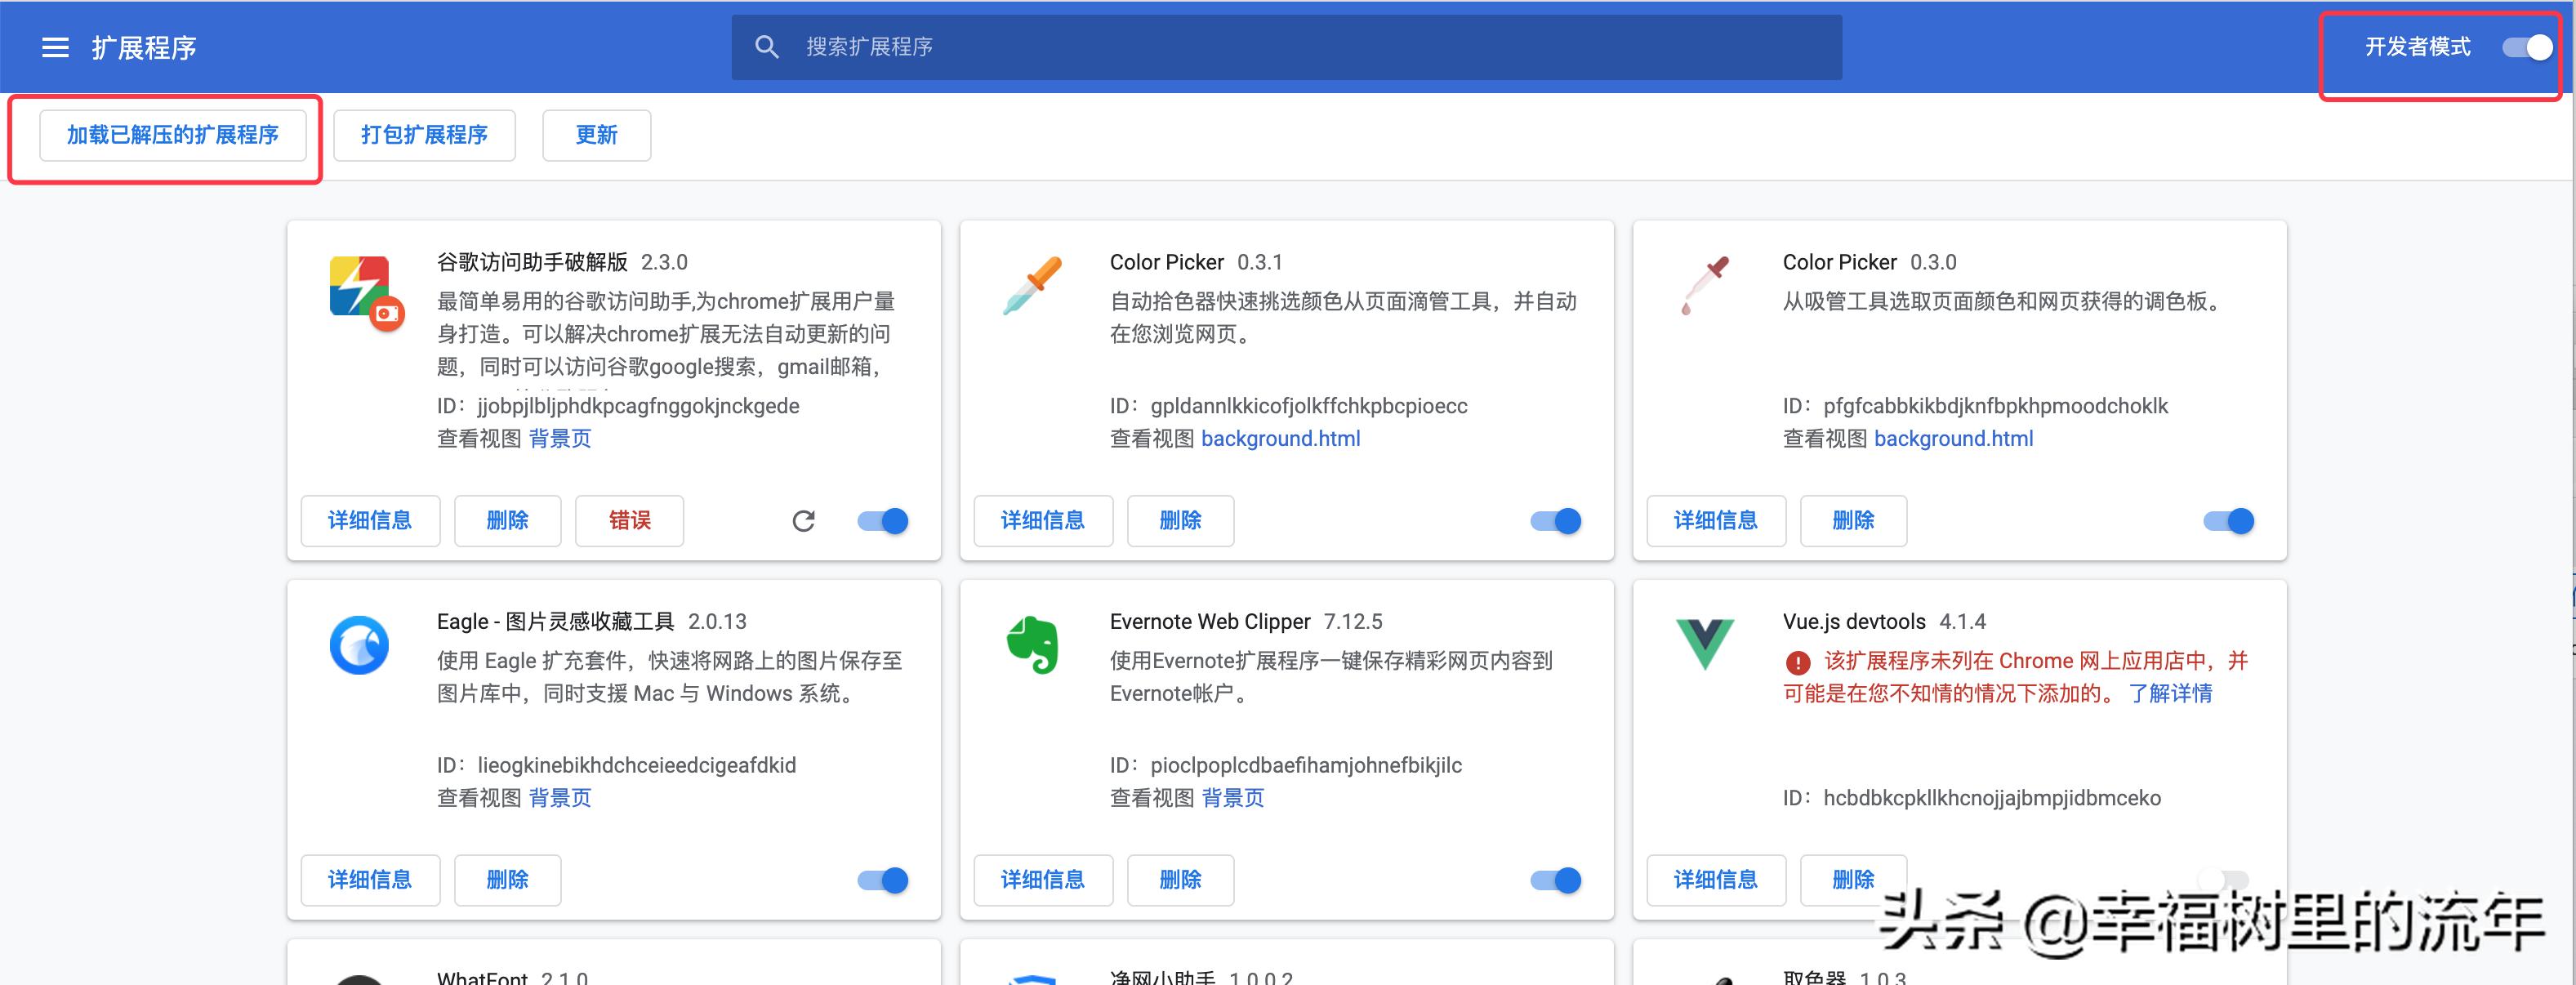The width and height of the screenshot is (2576, 985).
Task: Click the search magnifier icon
Action: pyautogui.click(x=767, y=46)
